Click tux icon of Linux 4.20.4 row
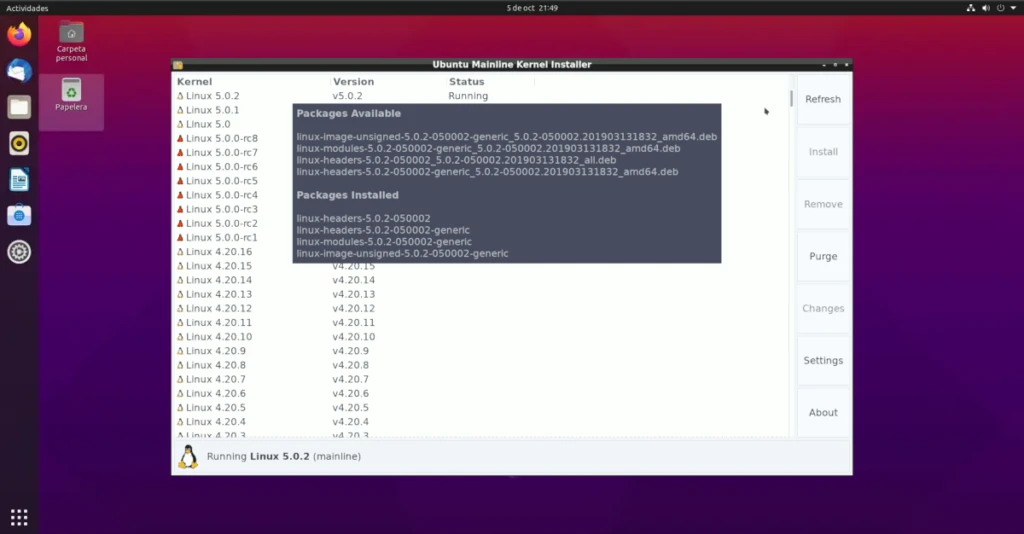Image resolution: width=1024 pixels, height=534 pixels. [180, 422]
